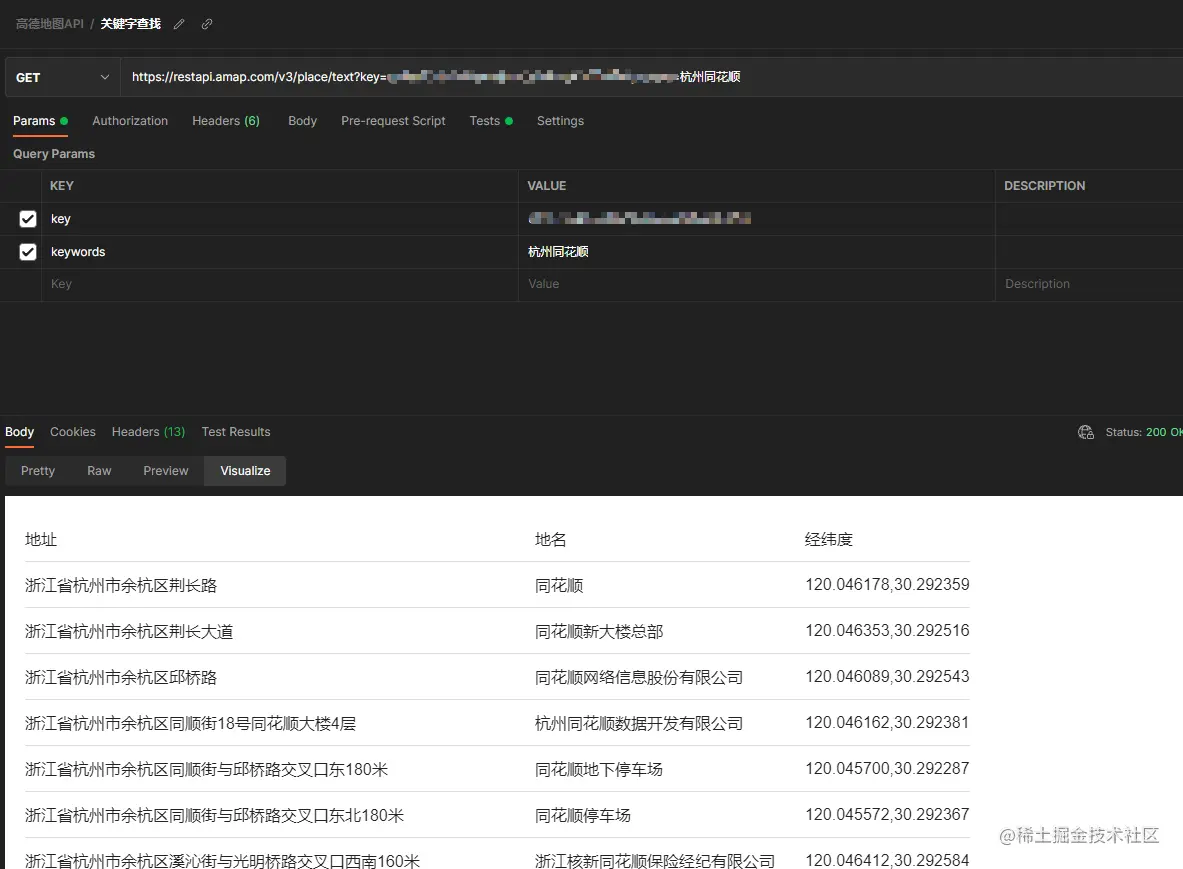Click the empty Description input row

(1089, 284)
